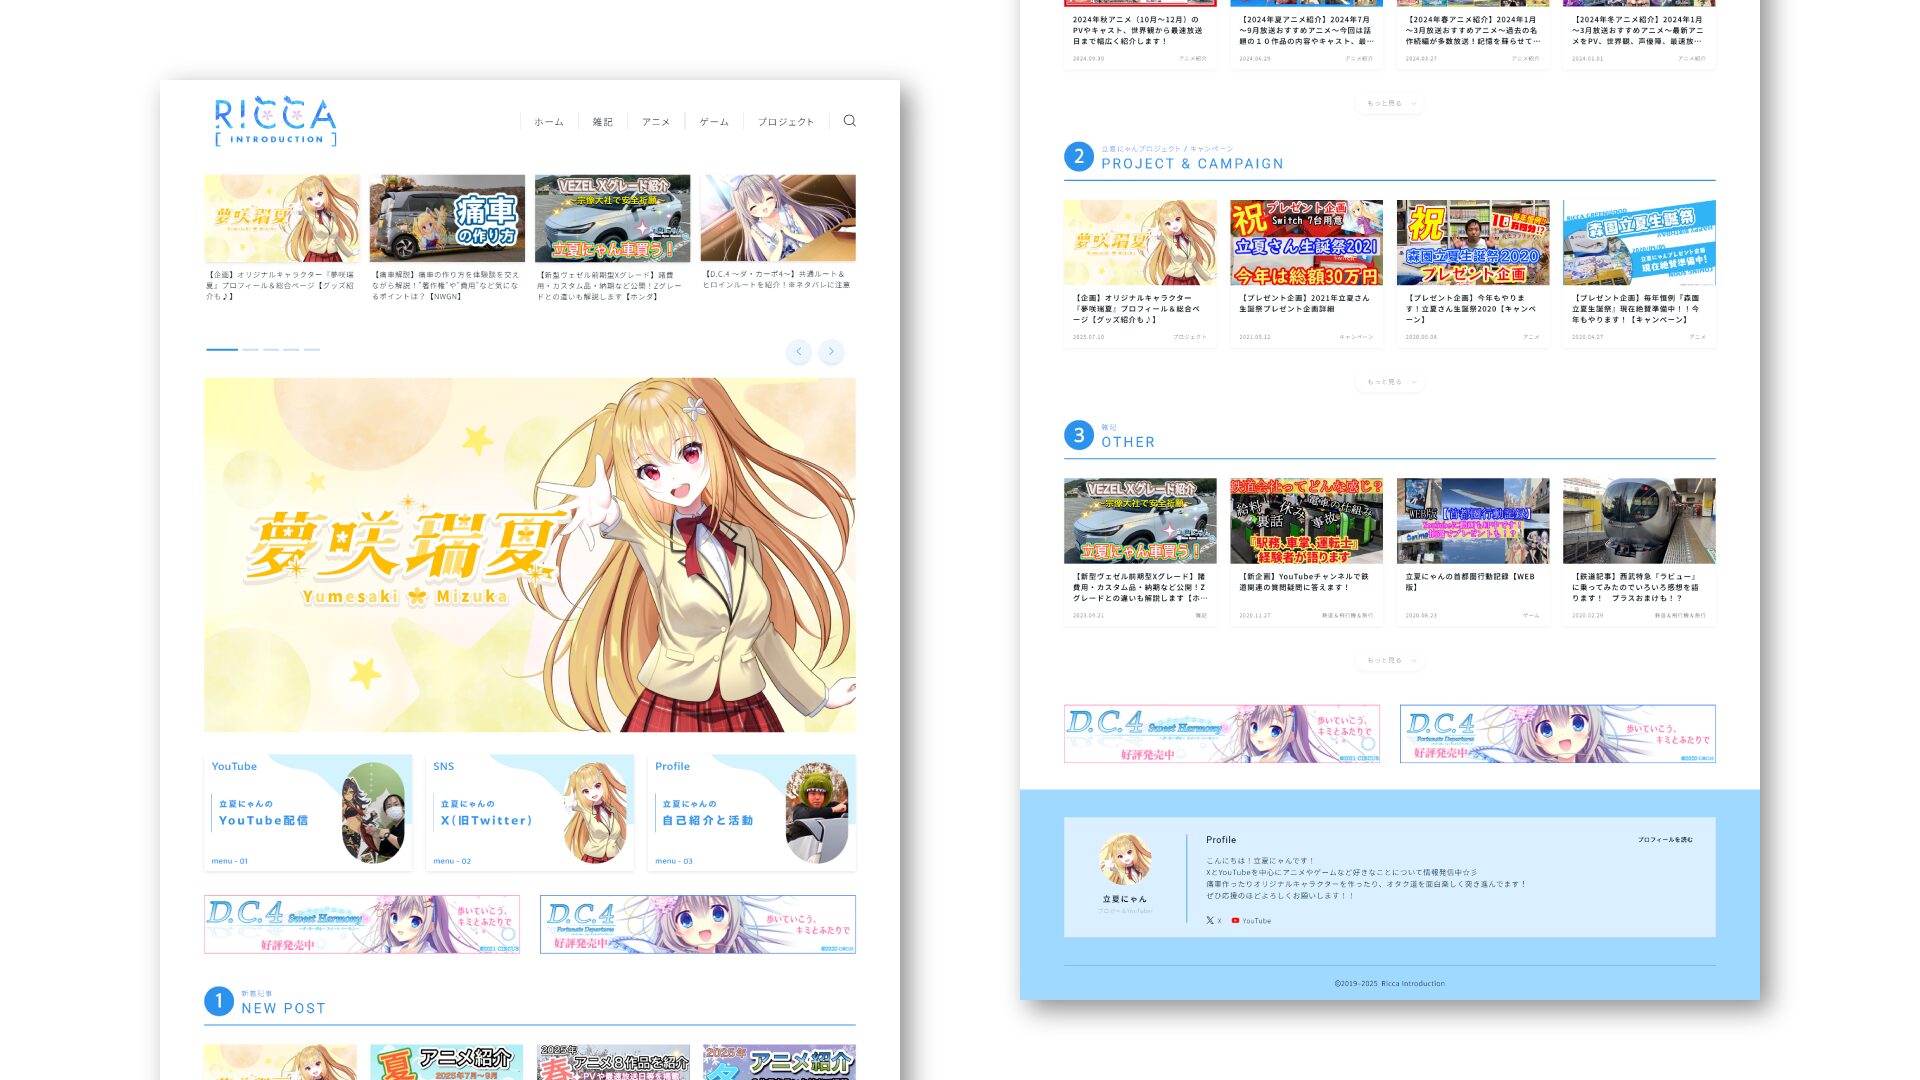Click the search magnifier icon in header
The height and width of the screenshot is (1080, 1920).
tap(849, 121)
